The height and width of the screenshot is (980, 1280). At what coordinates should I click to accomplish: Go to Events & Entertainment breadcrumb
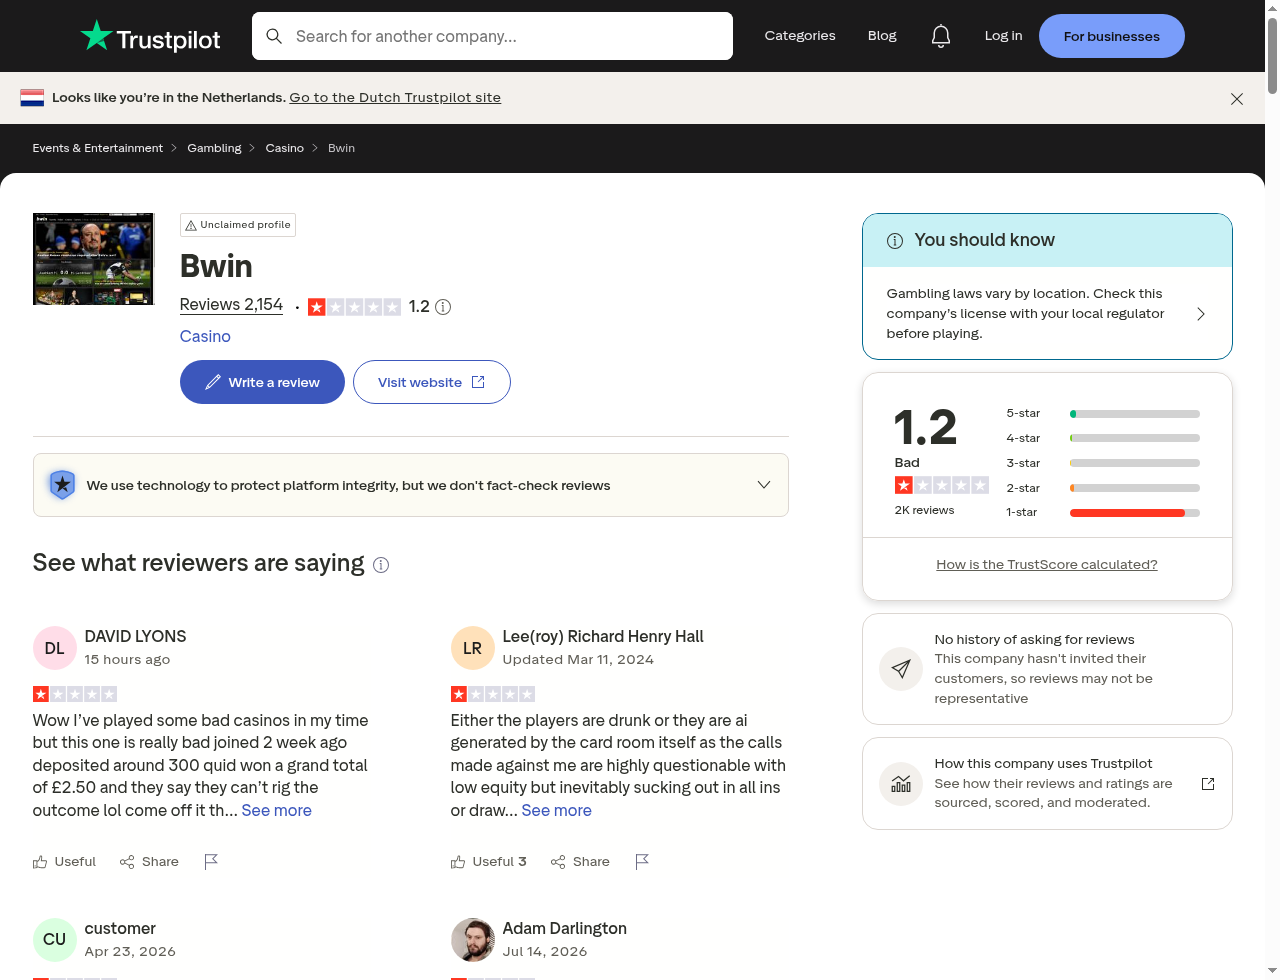point(98,148)
